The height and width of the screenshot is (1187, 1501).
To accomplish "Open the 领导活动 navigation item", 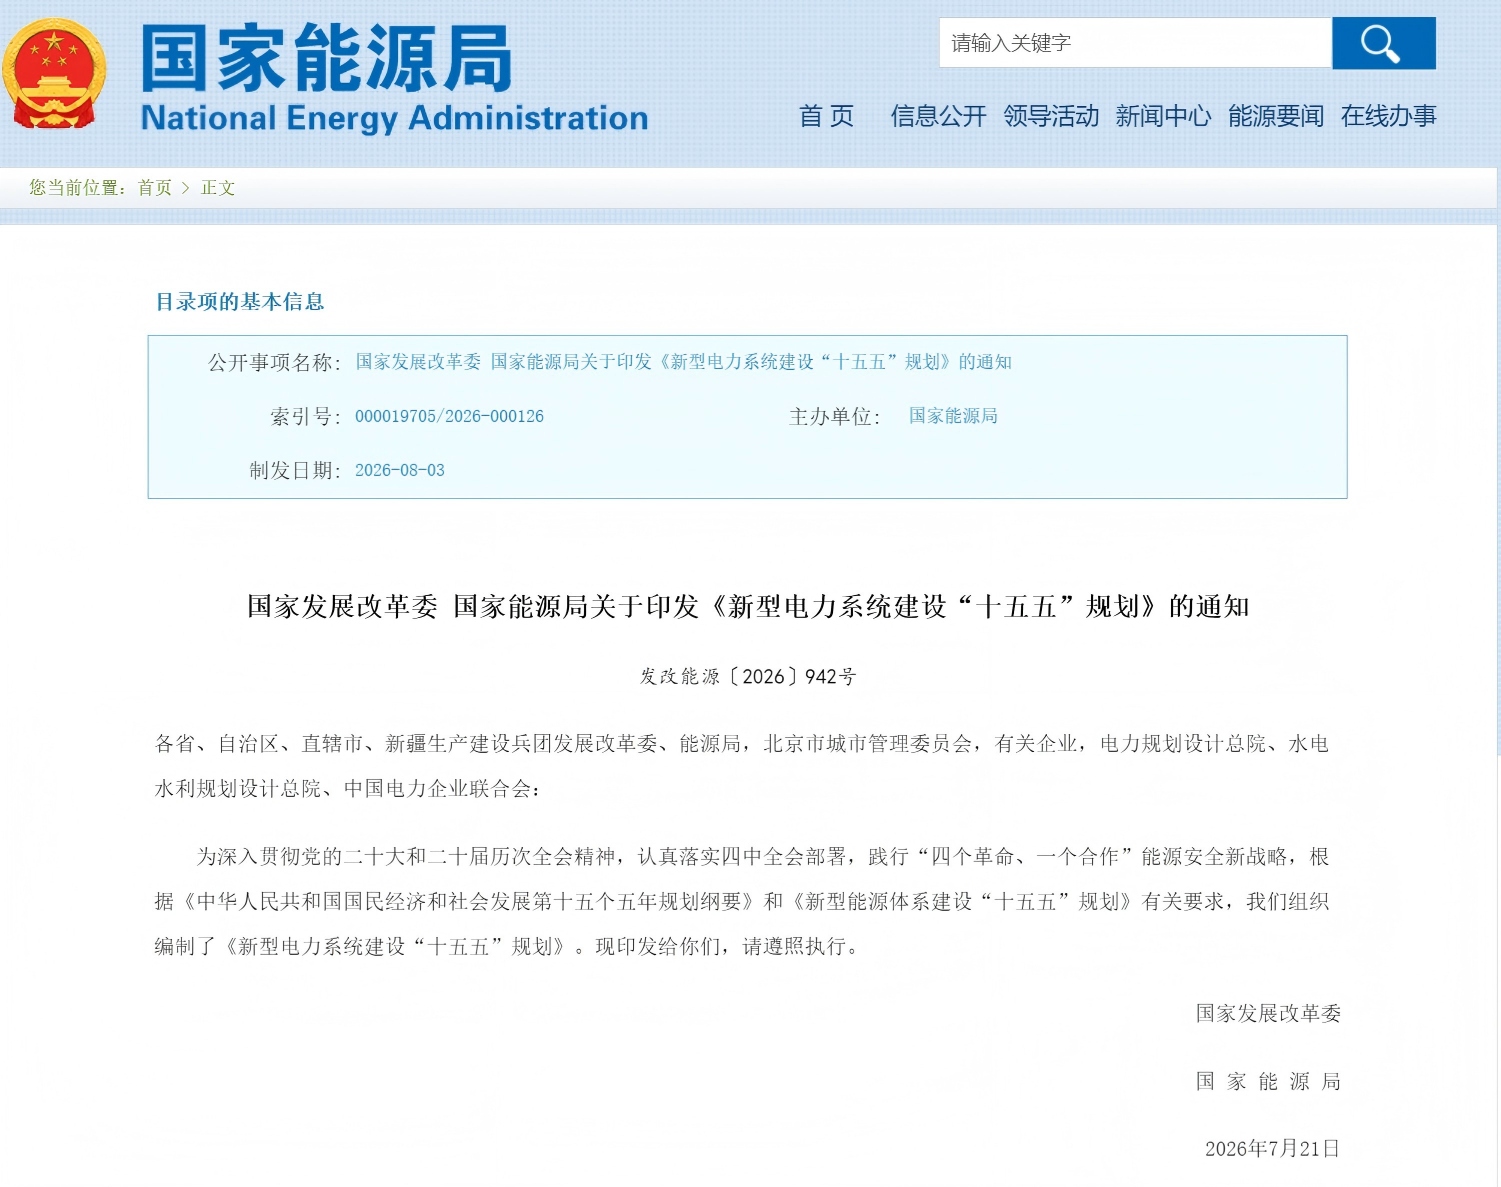I will point(1051,116).
